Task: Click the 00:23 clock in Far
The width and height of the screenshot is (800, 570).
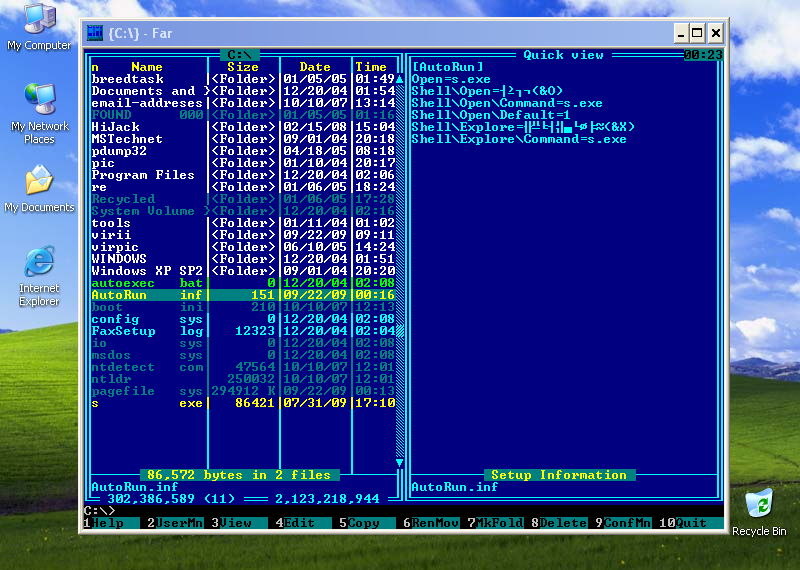Action: [x=703, y=55]
